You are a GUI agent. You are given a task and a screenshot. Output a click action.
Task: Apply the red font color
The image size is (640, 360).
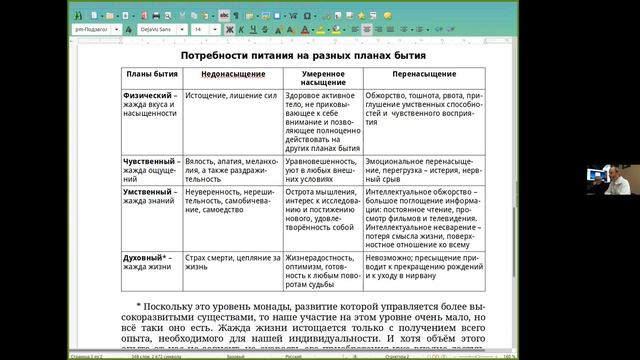[x=305, y=30]
